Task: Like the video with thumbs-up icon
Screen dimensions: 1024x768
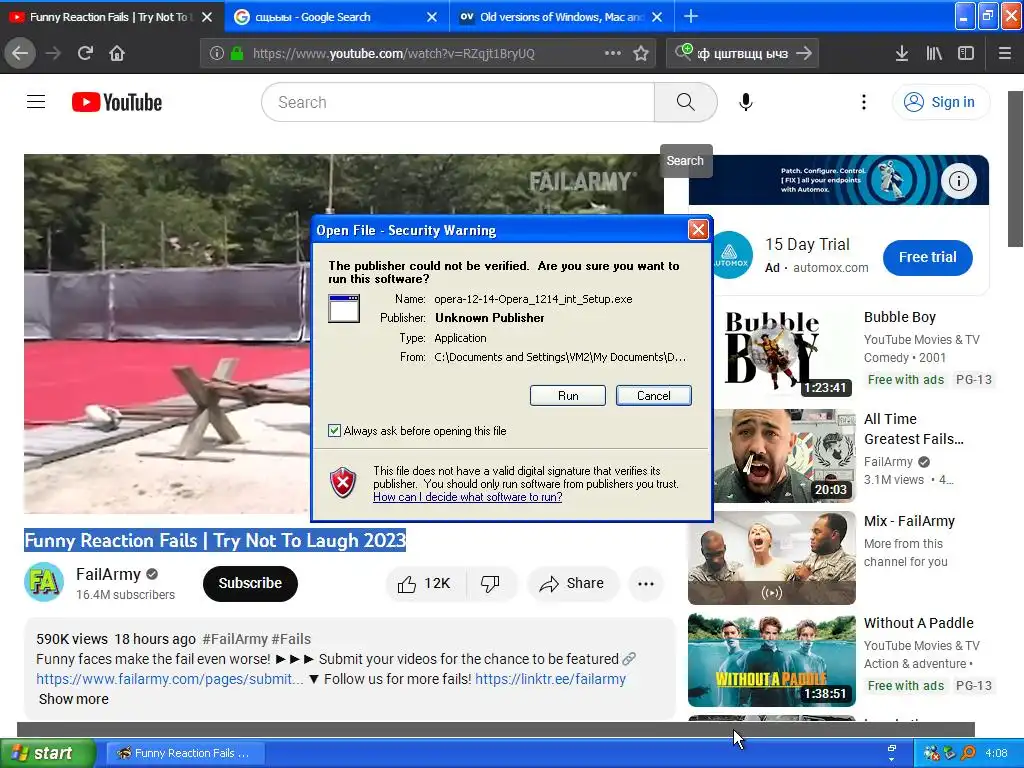Action: (x=407, y=584)
